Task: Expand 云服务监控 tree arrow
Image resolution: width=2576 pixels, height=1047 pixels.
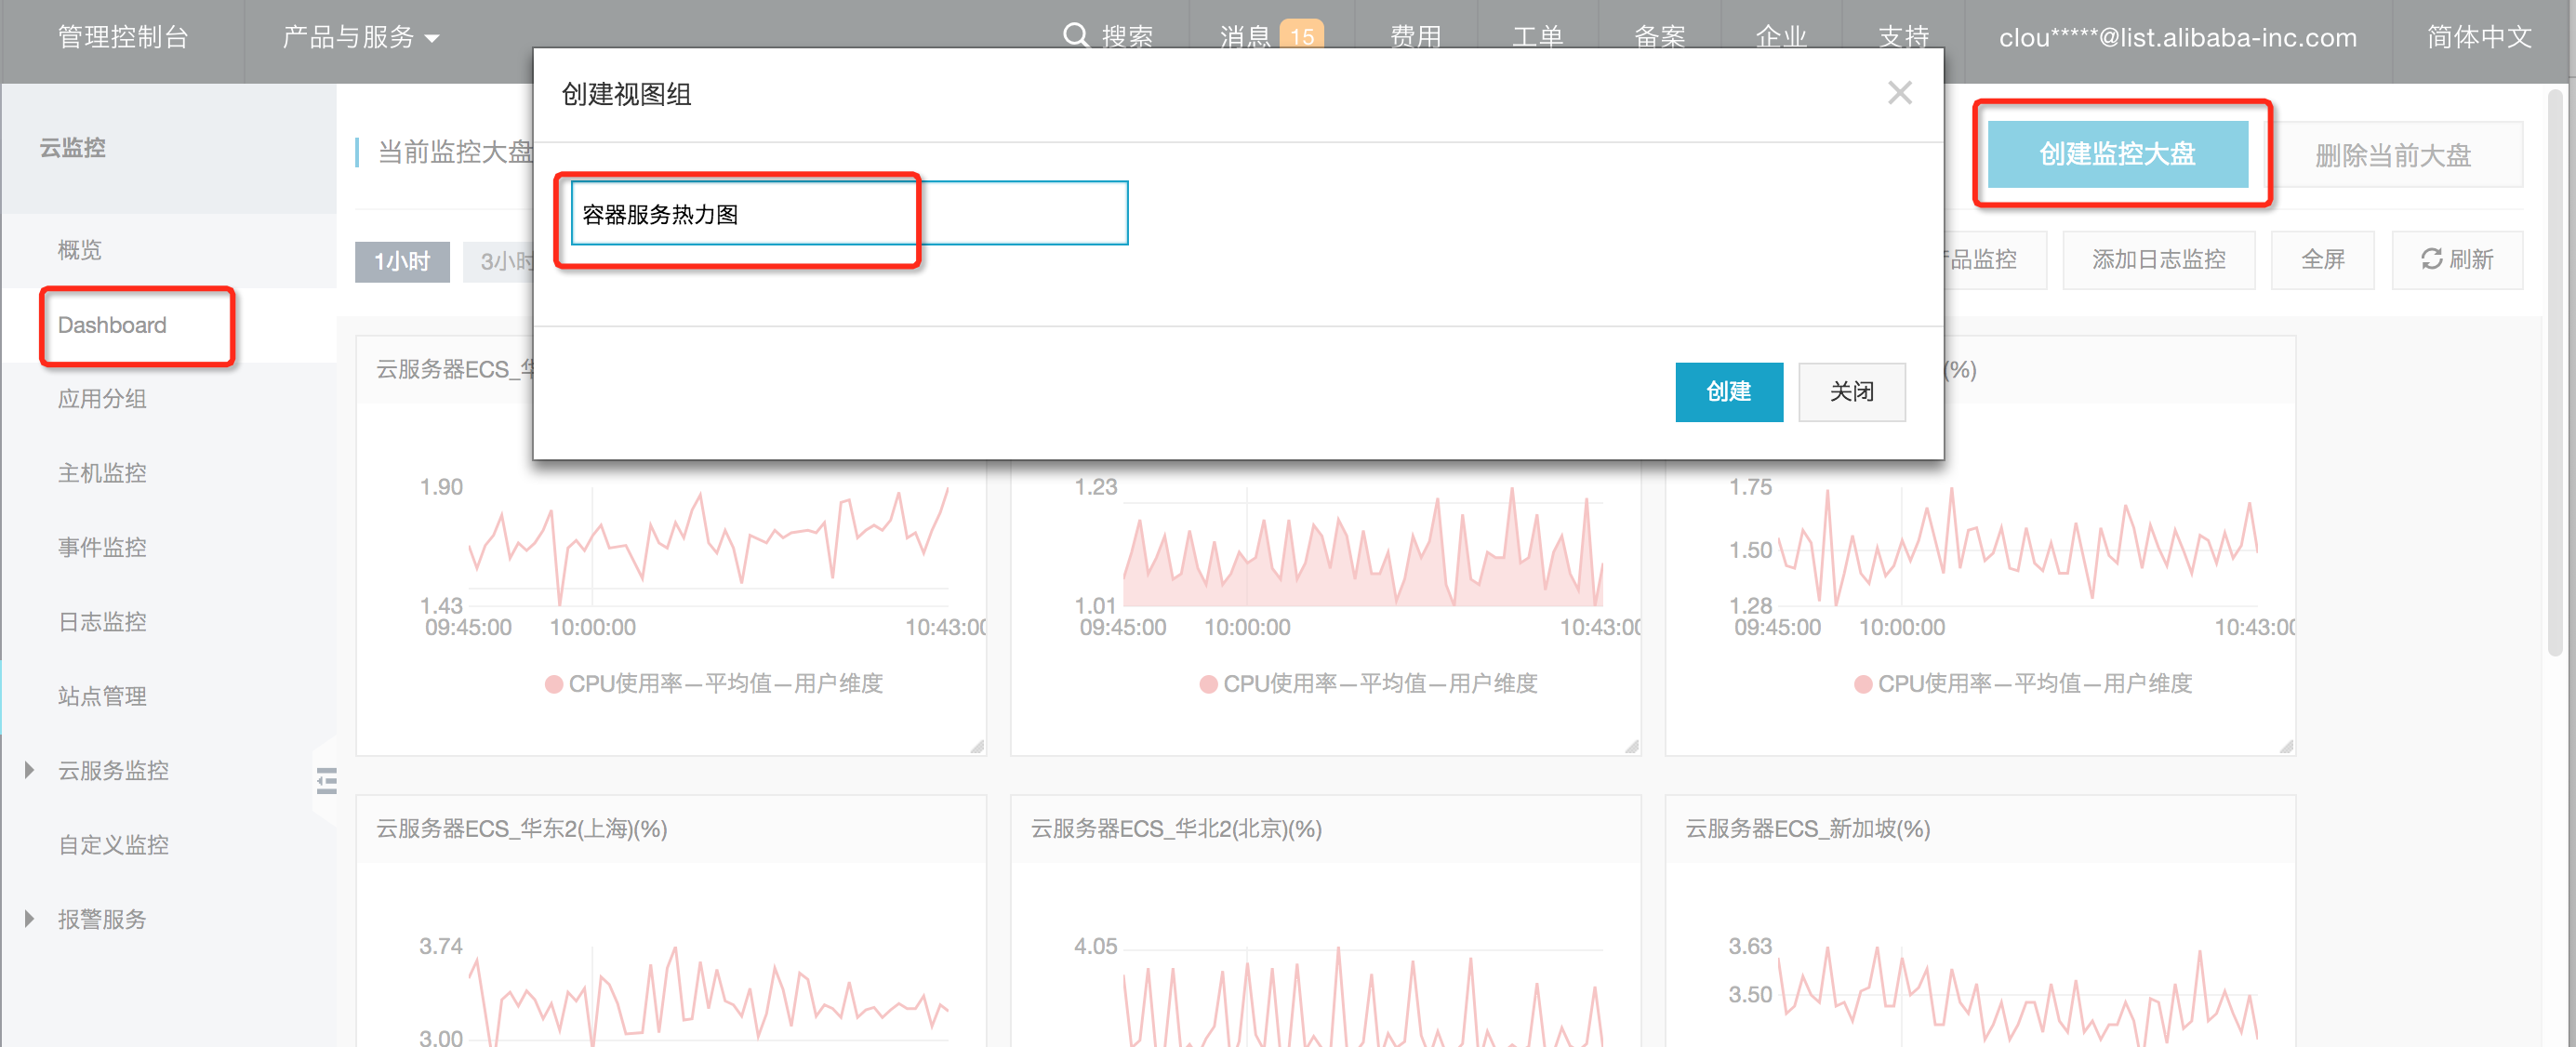Action: tap(29, 770)
